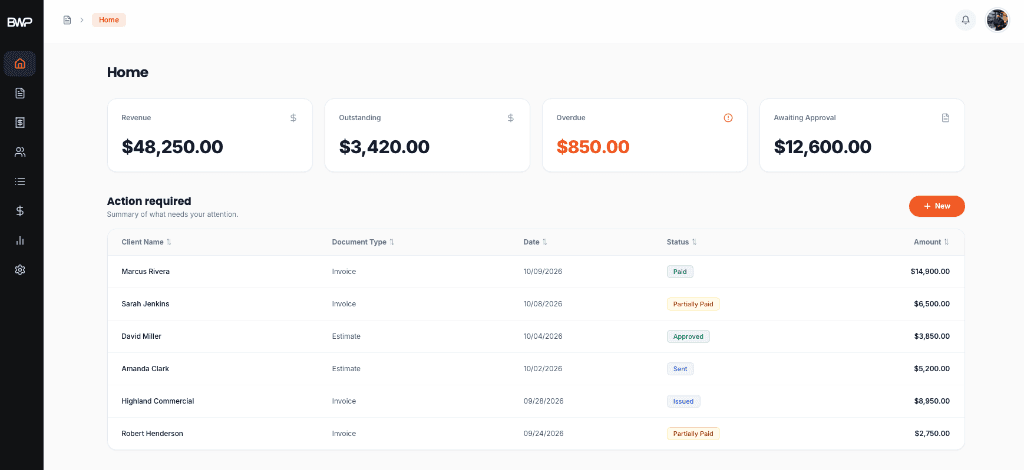
Task: Click the $8,950.00 amount
Action: point(932,401)
